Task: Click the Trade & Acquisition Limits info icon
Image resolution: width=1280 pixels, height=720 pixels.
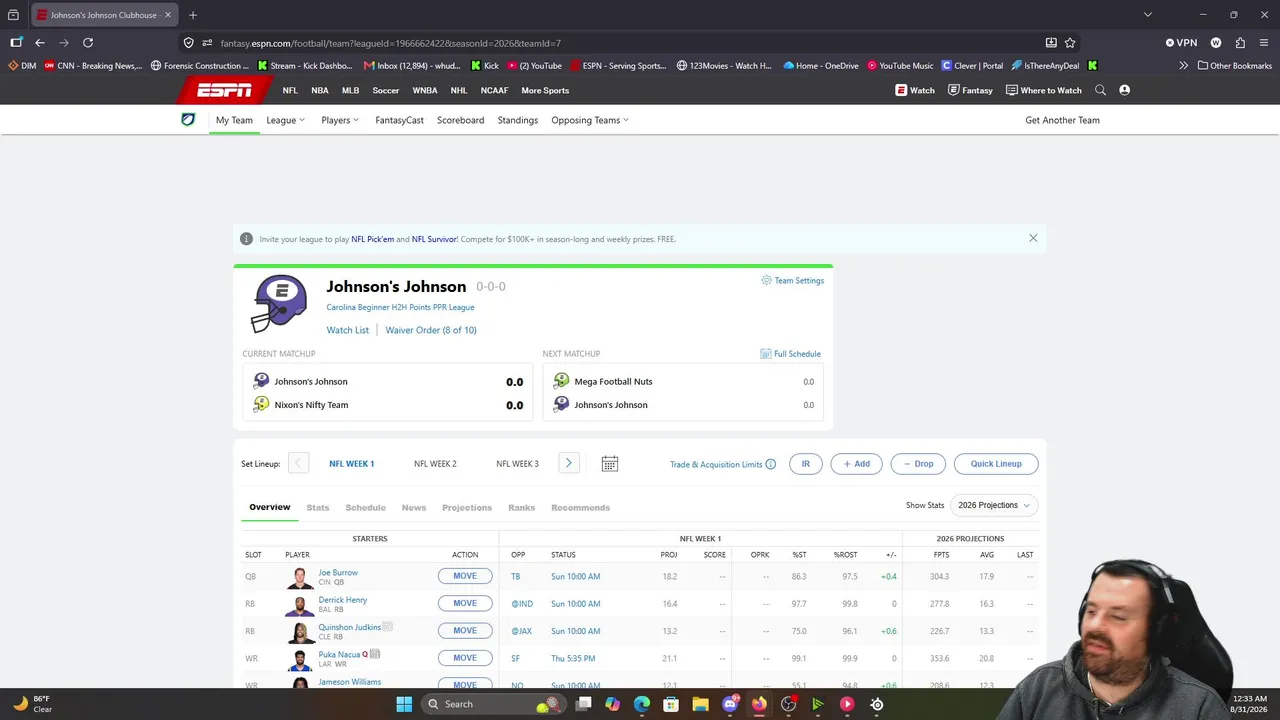Action: point(770,464)
